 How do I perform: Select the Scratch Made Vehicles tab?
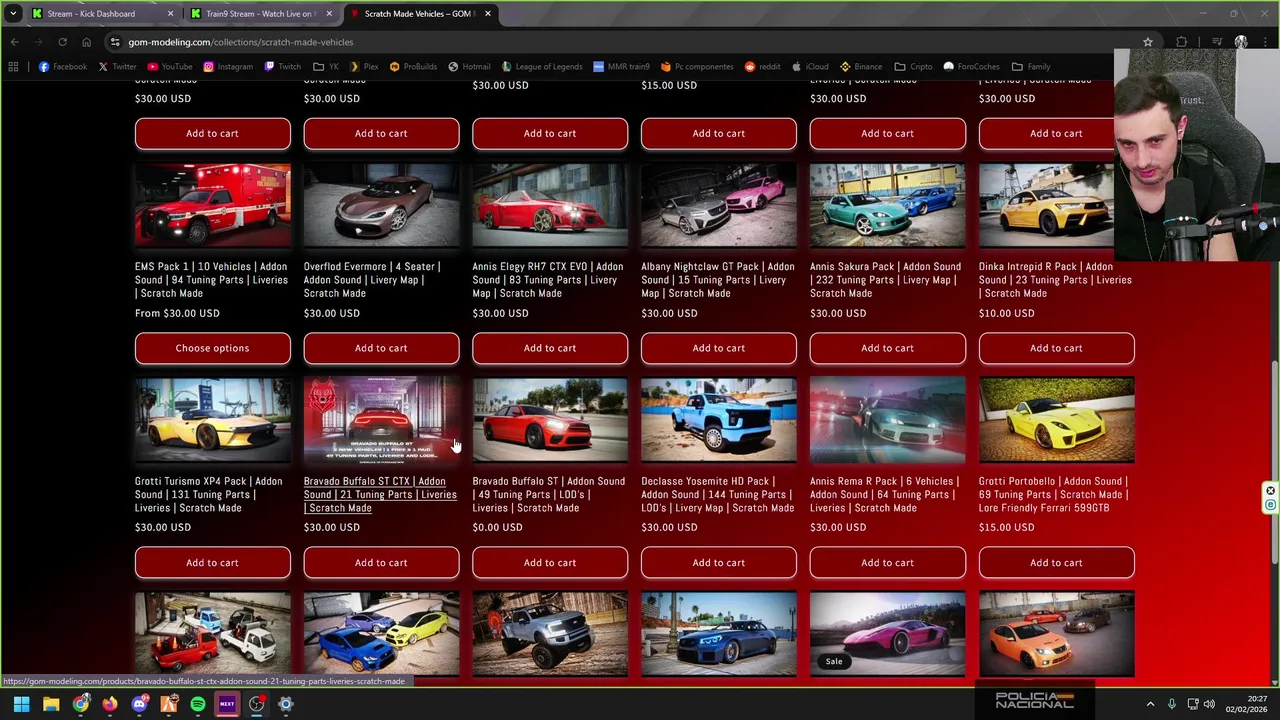418,14
